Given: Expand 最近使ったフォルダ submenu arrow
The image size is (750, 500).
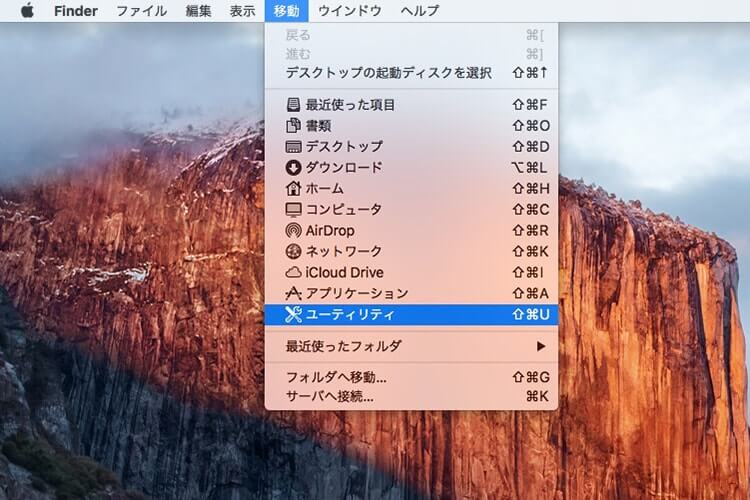Looking at the screenshot, I should (x=540, y=346).
